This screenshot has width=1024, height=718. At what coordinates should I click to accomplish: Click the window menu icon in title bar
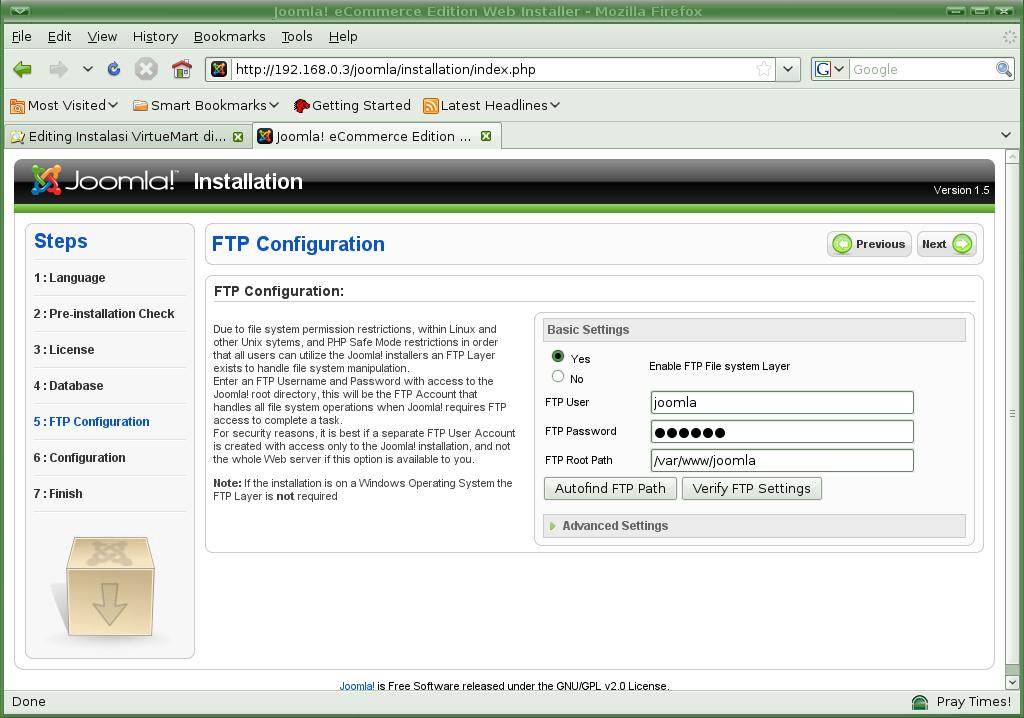[x=19, y=10]
